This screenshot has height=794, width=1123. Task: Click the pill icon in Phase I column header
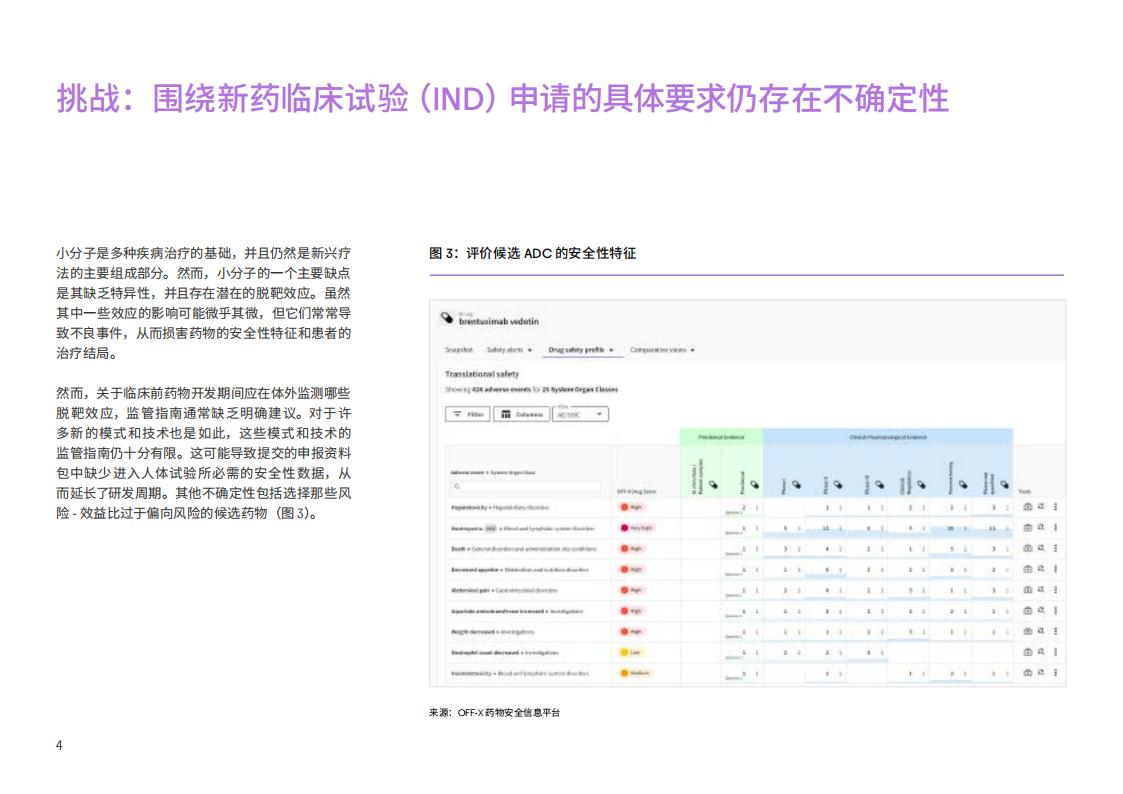point(796,485)
